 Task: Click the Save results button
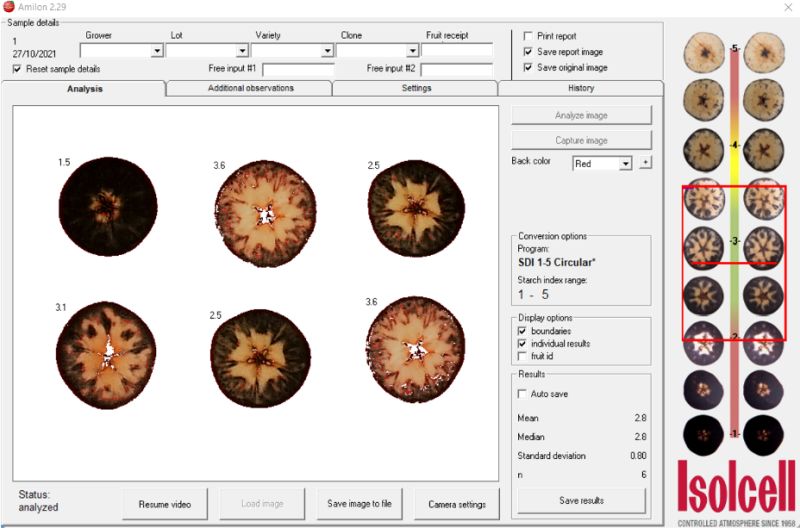tap(581, 500)
